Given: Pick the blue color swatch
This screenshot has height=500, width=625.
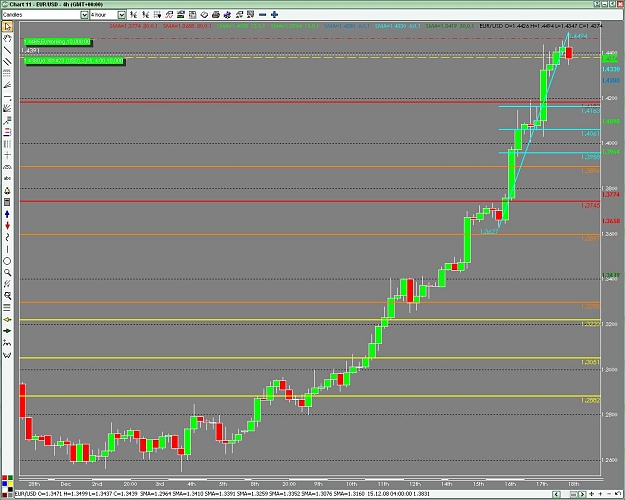Looking at the screenshot, I should coord(4,483).
